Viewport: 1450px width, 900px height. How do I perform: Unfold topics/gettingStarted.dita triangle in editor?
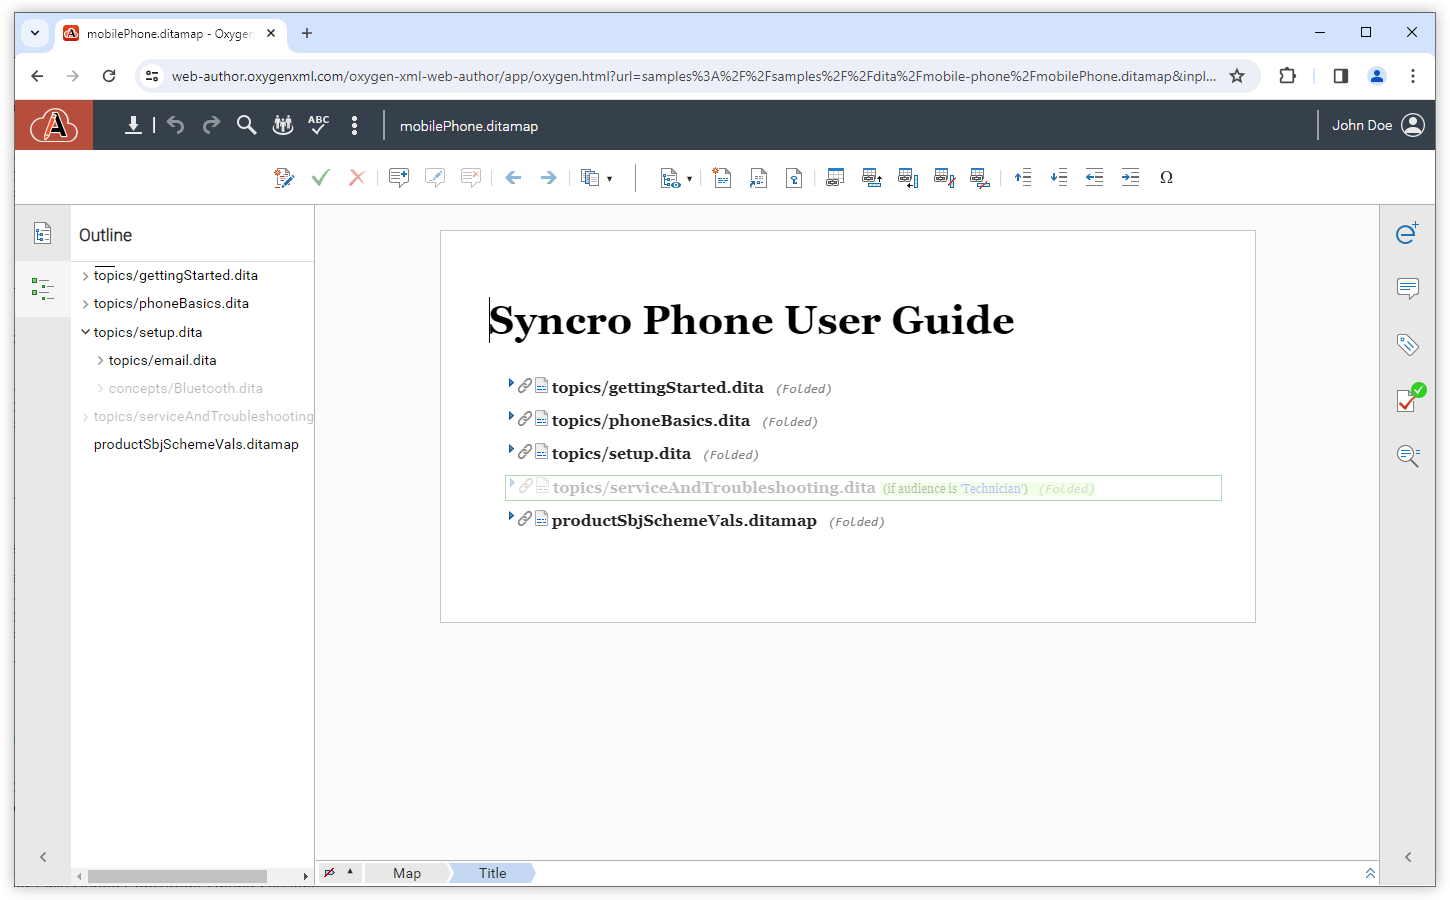[x=511, y=383]
